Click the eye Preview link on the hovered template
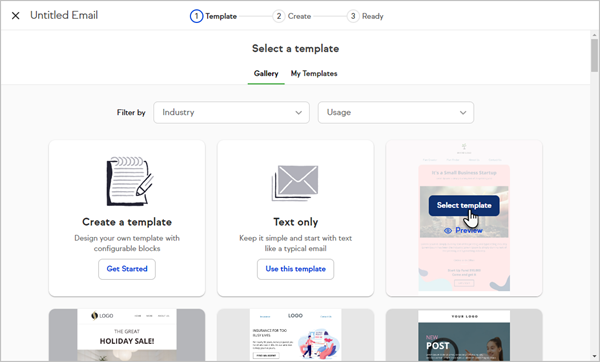The height and width of the screenshot is (362, 600). [x=463, y=230]
